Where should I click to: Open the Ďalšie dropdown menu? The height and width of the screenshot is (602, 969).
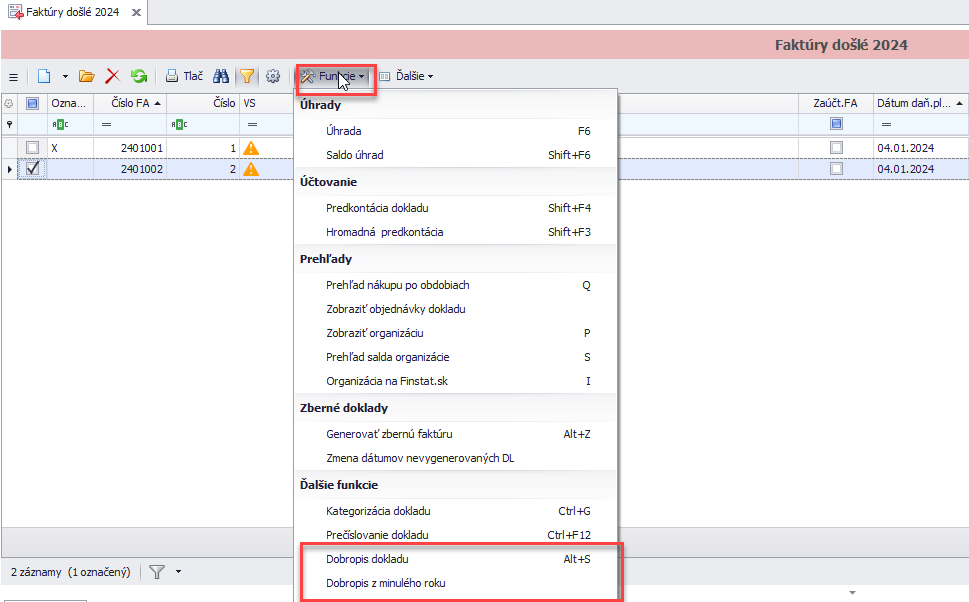click(406, 76)
